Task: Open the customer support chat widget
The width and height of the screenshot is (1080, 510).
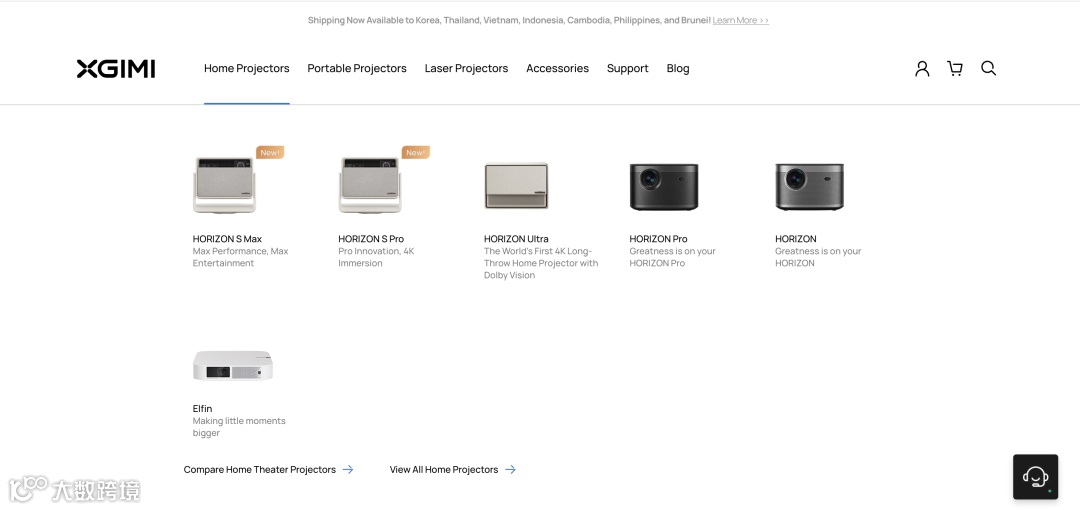Action: pos(1035,477)
